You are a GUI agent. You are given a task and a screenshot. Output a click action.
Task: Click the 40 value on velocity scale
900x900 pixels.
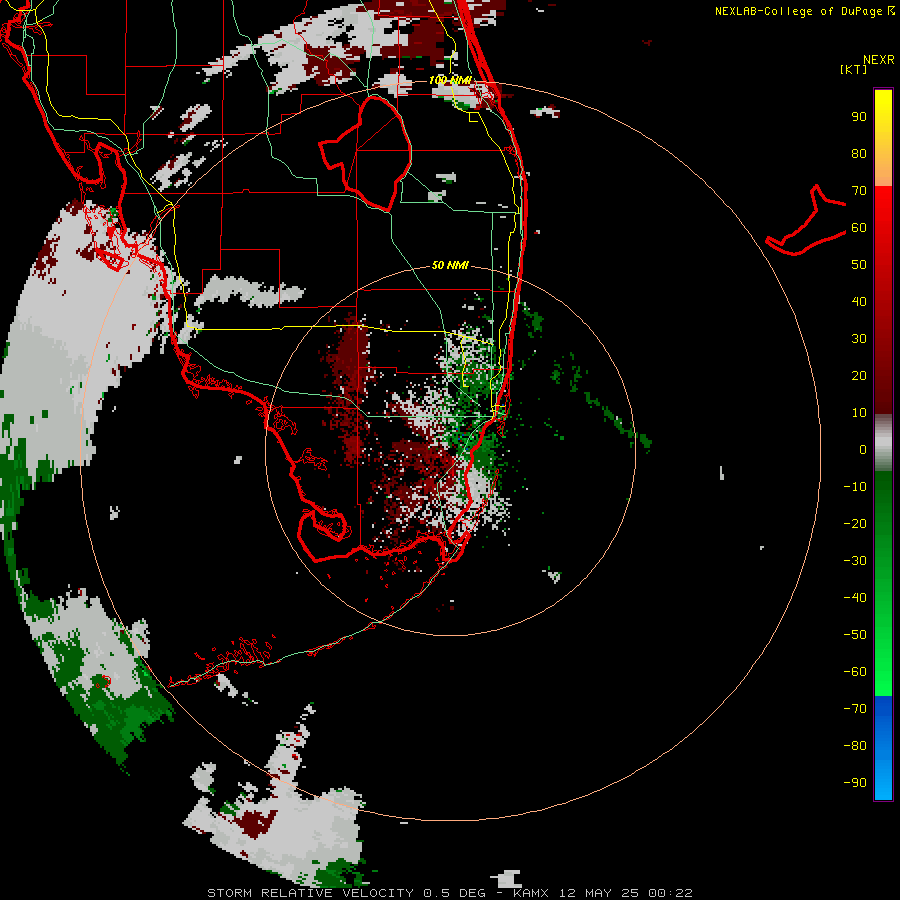click(x=859, y=301)
